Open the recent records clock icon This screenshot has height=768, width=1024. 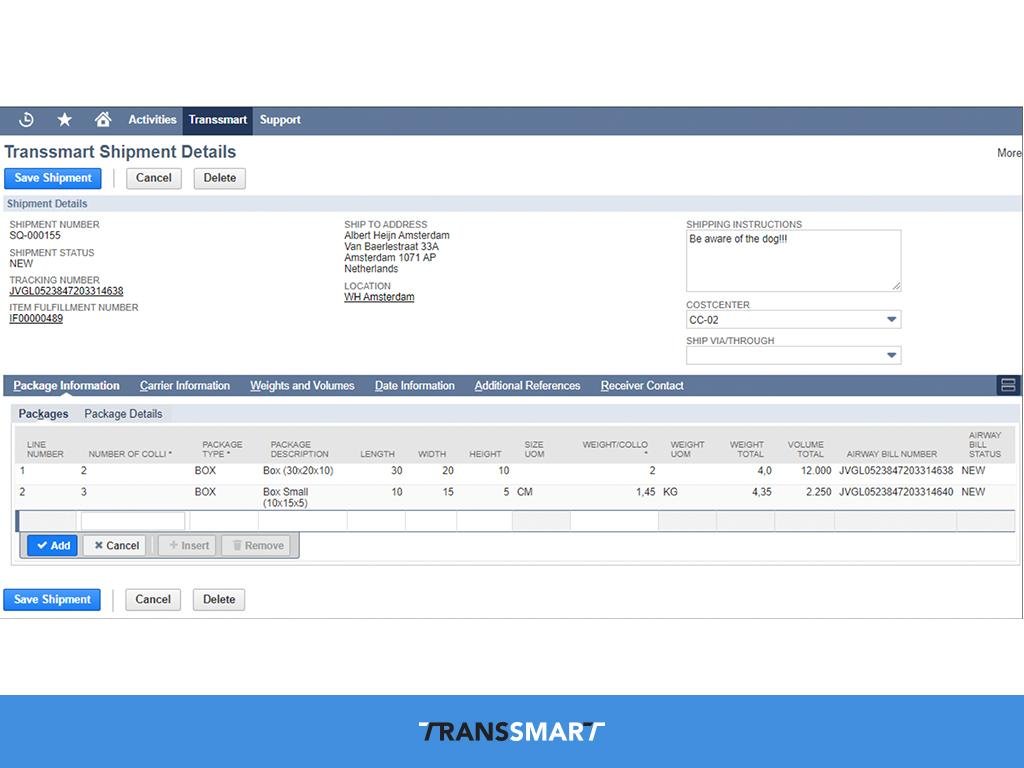tap(26, 120)
